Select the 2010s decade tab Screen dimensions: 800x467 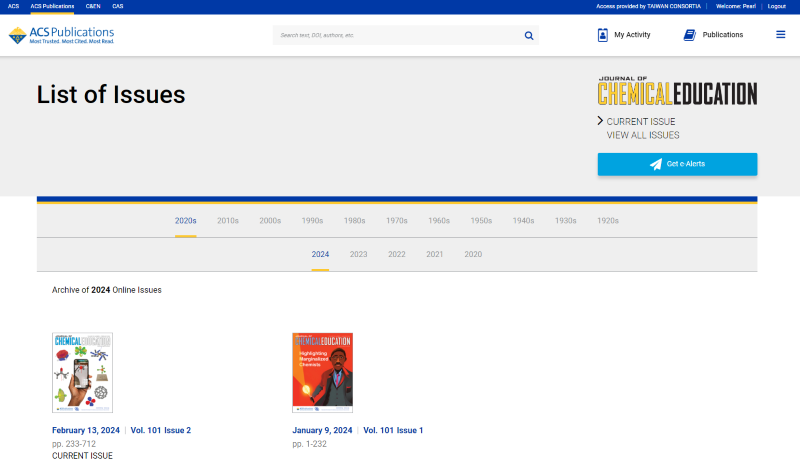[228, 221]
